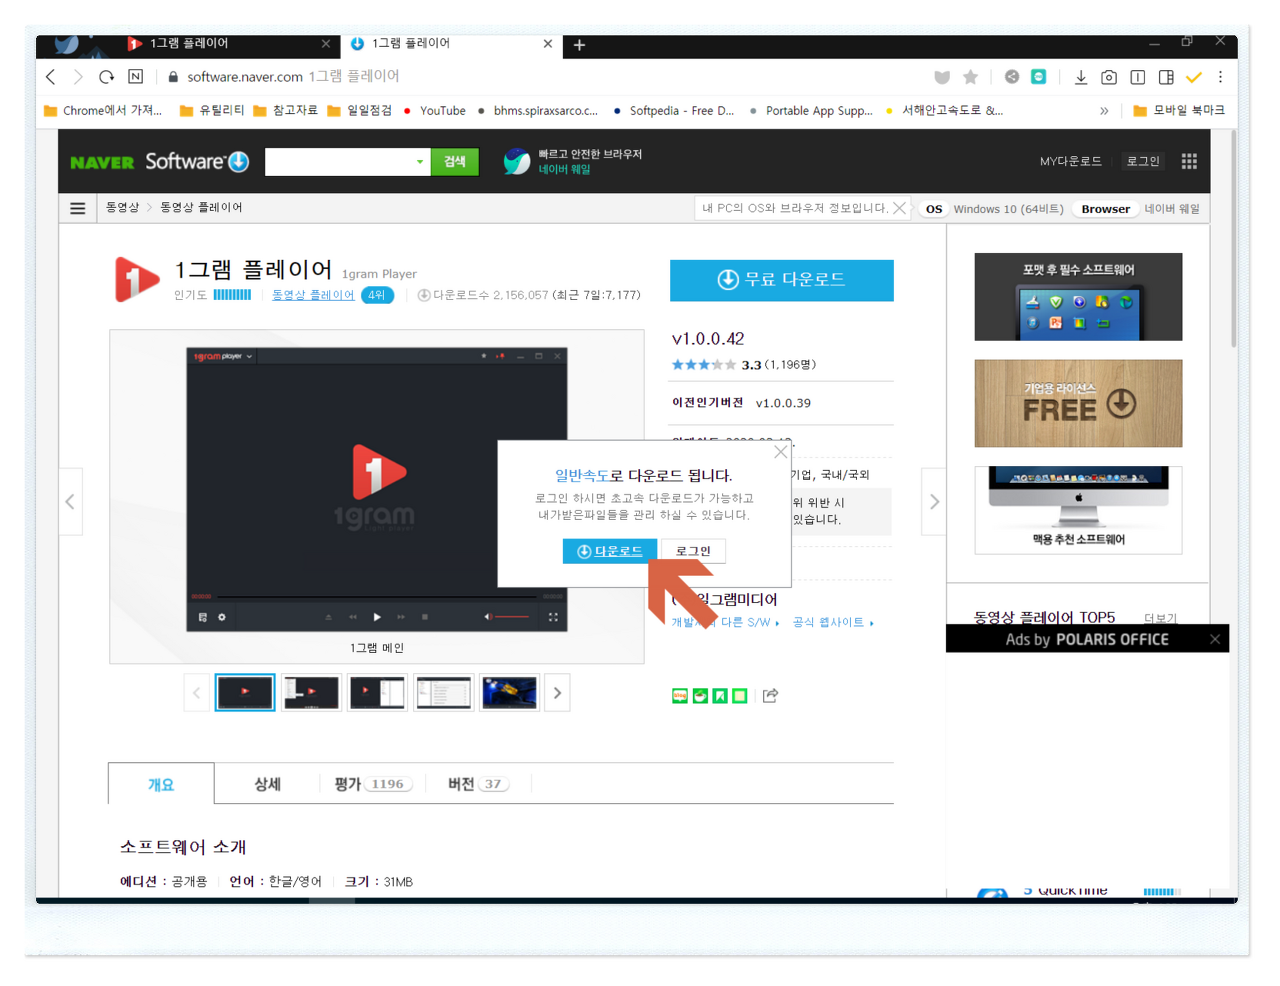Click the gray share circle icon in toolbar
Image resolution: width=1280 pixels, height=986 pixels.
(1012, 77)
